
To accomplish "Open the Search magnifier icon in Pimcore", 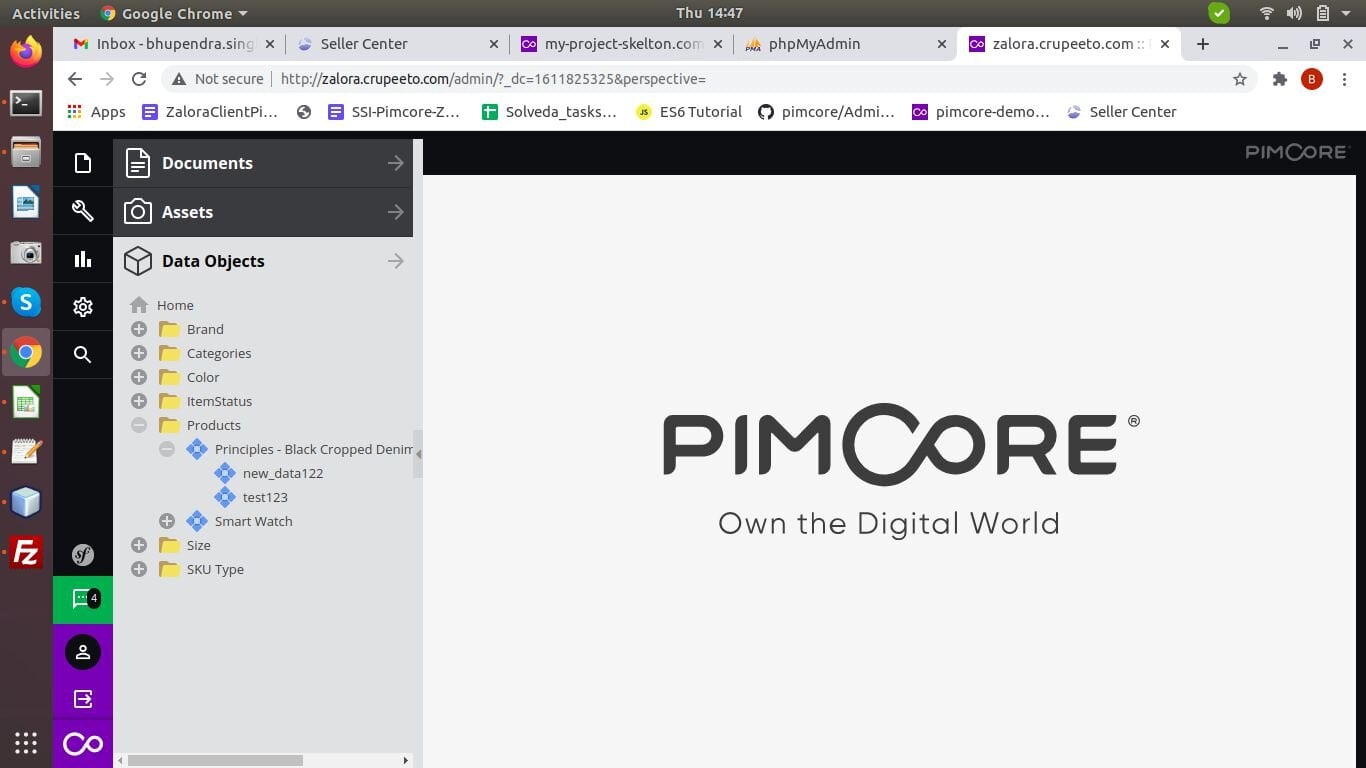I will (x=83, y=354).
